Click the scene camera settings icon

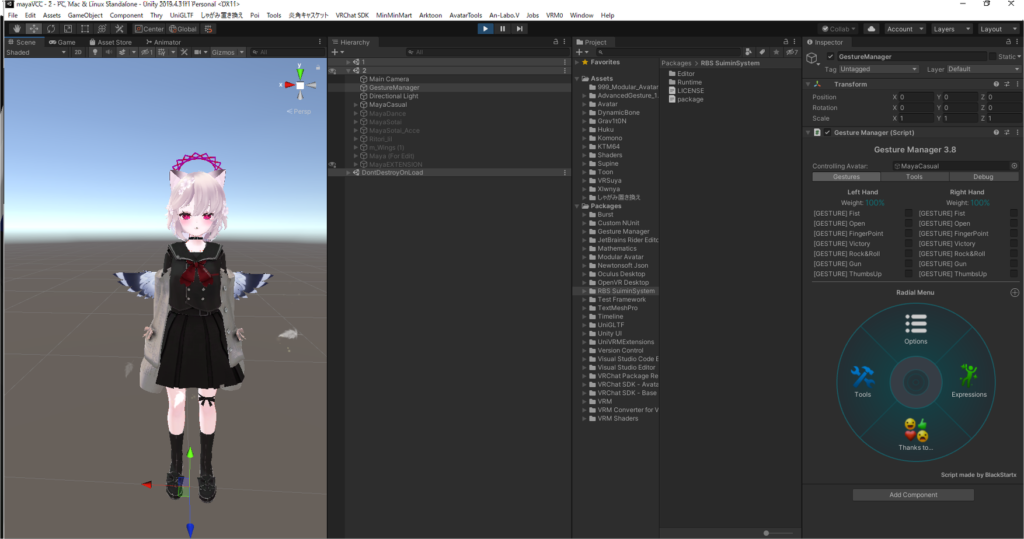[x=199, y=52]
